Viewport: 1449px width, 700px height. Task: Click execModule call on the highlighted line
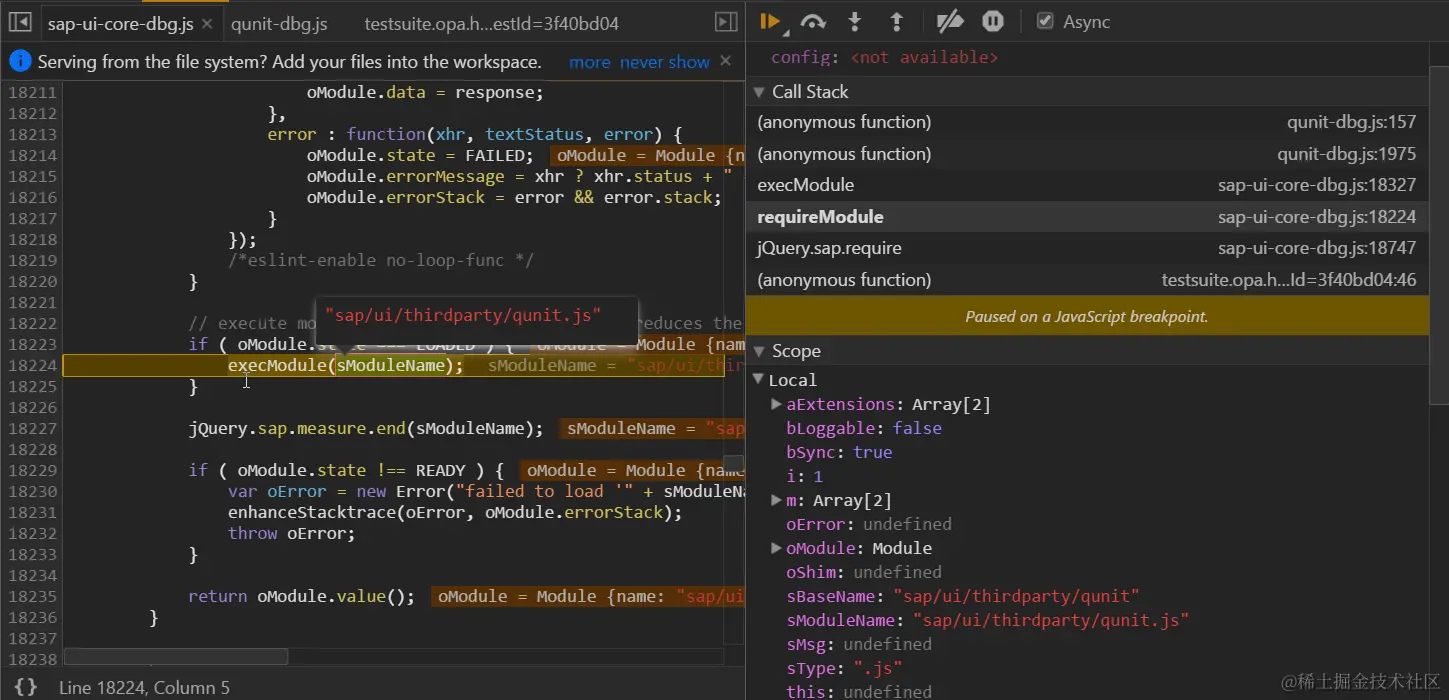point(346,365)
